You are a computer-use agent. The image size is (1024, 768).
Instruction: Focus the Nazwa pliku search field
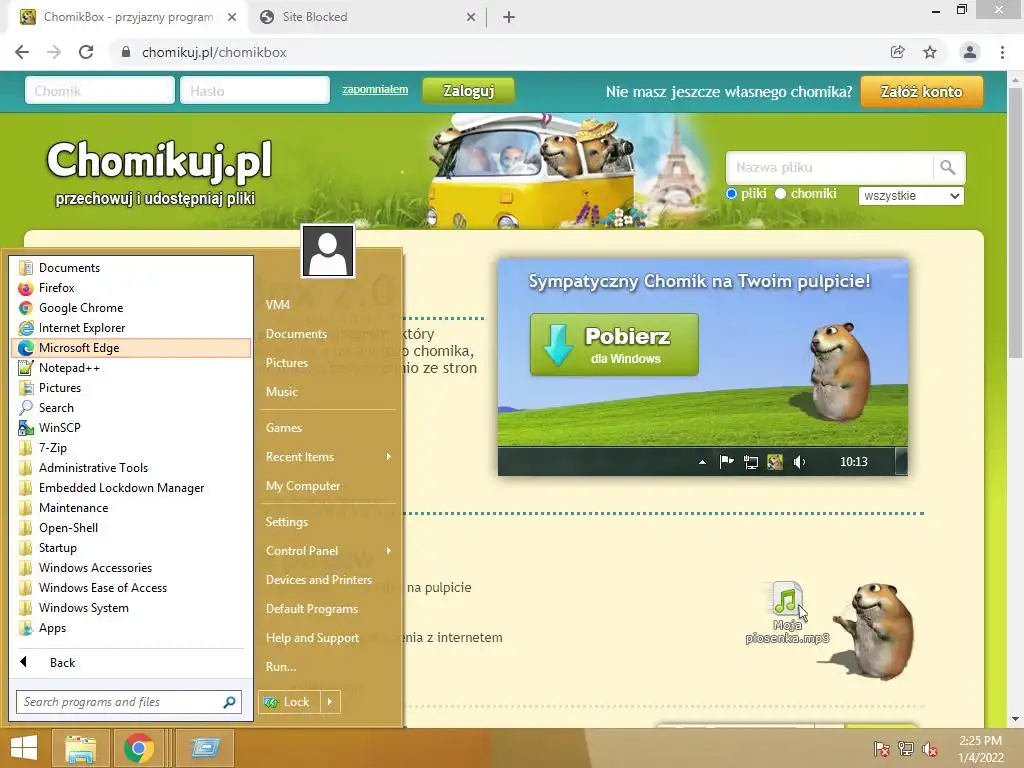tap(829, 168)
